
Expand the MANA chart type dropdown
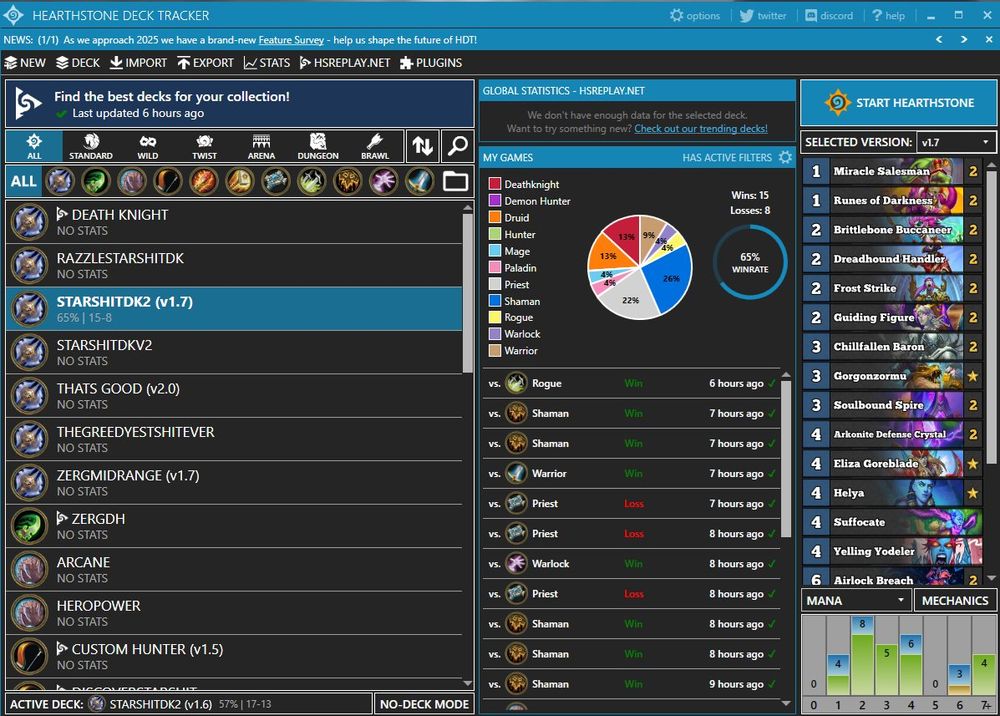point(856,601)
